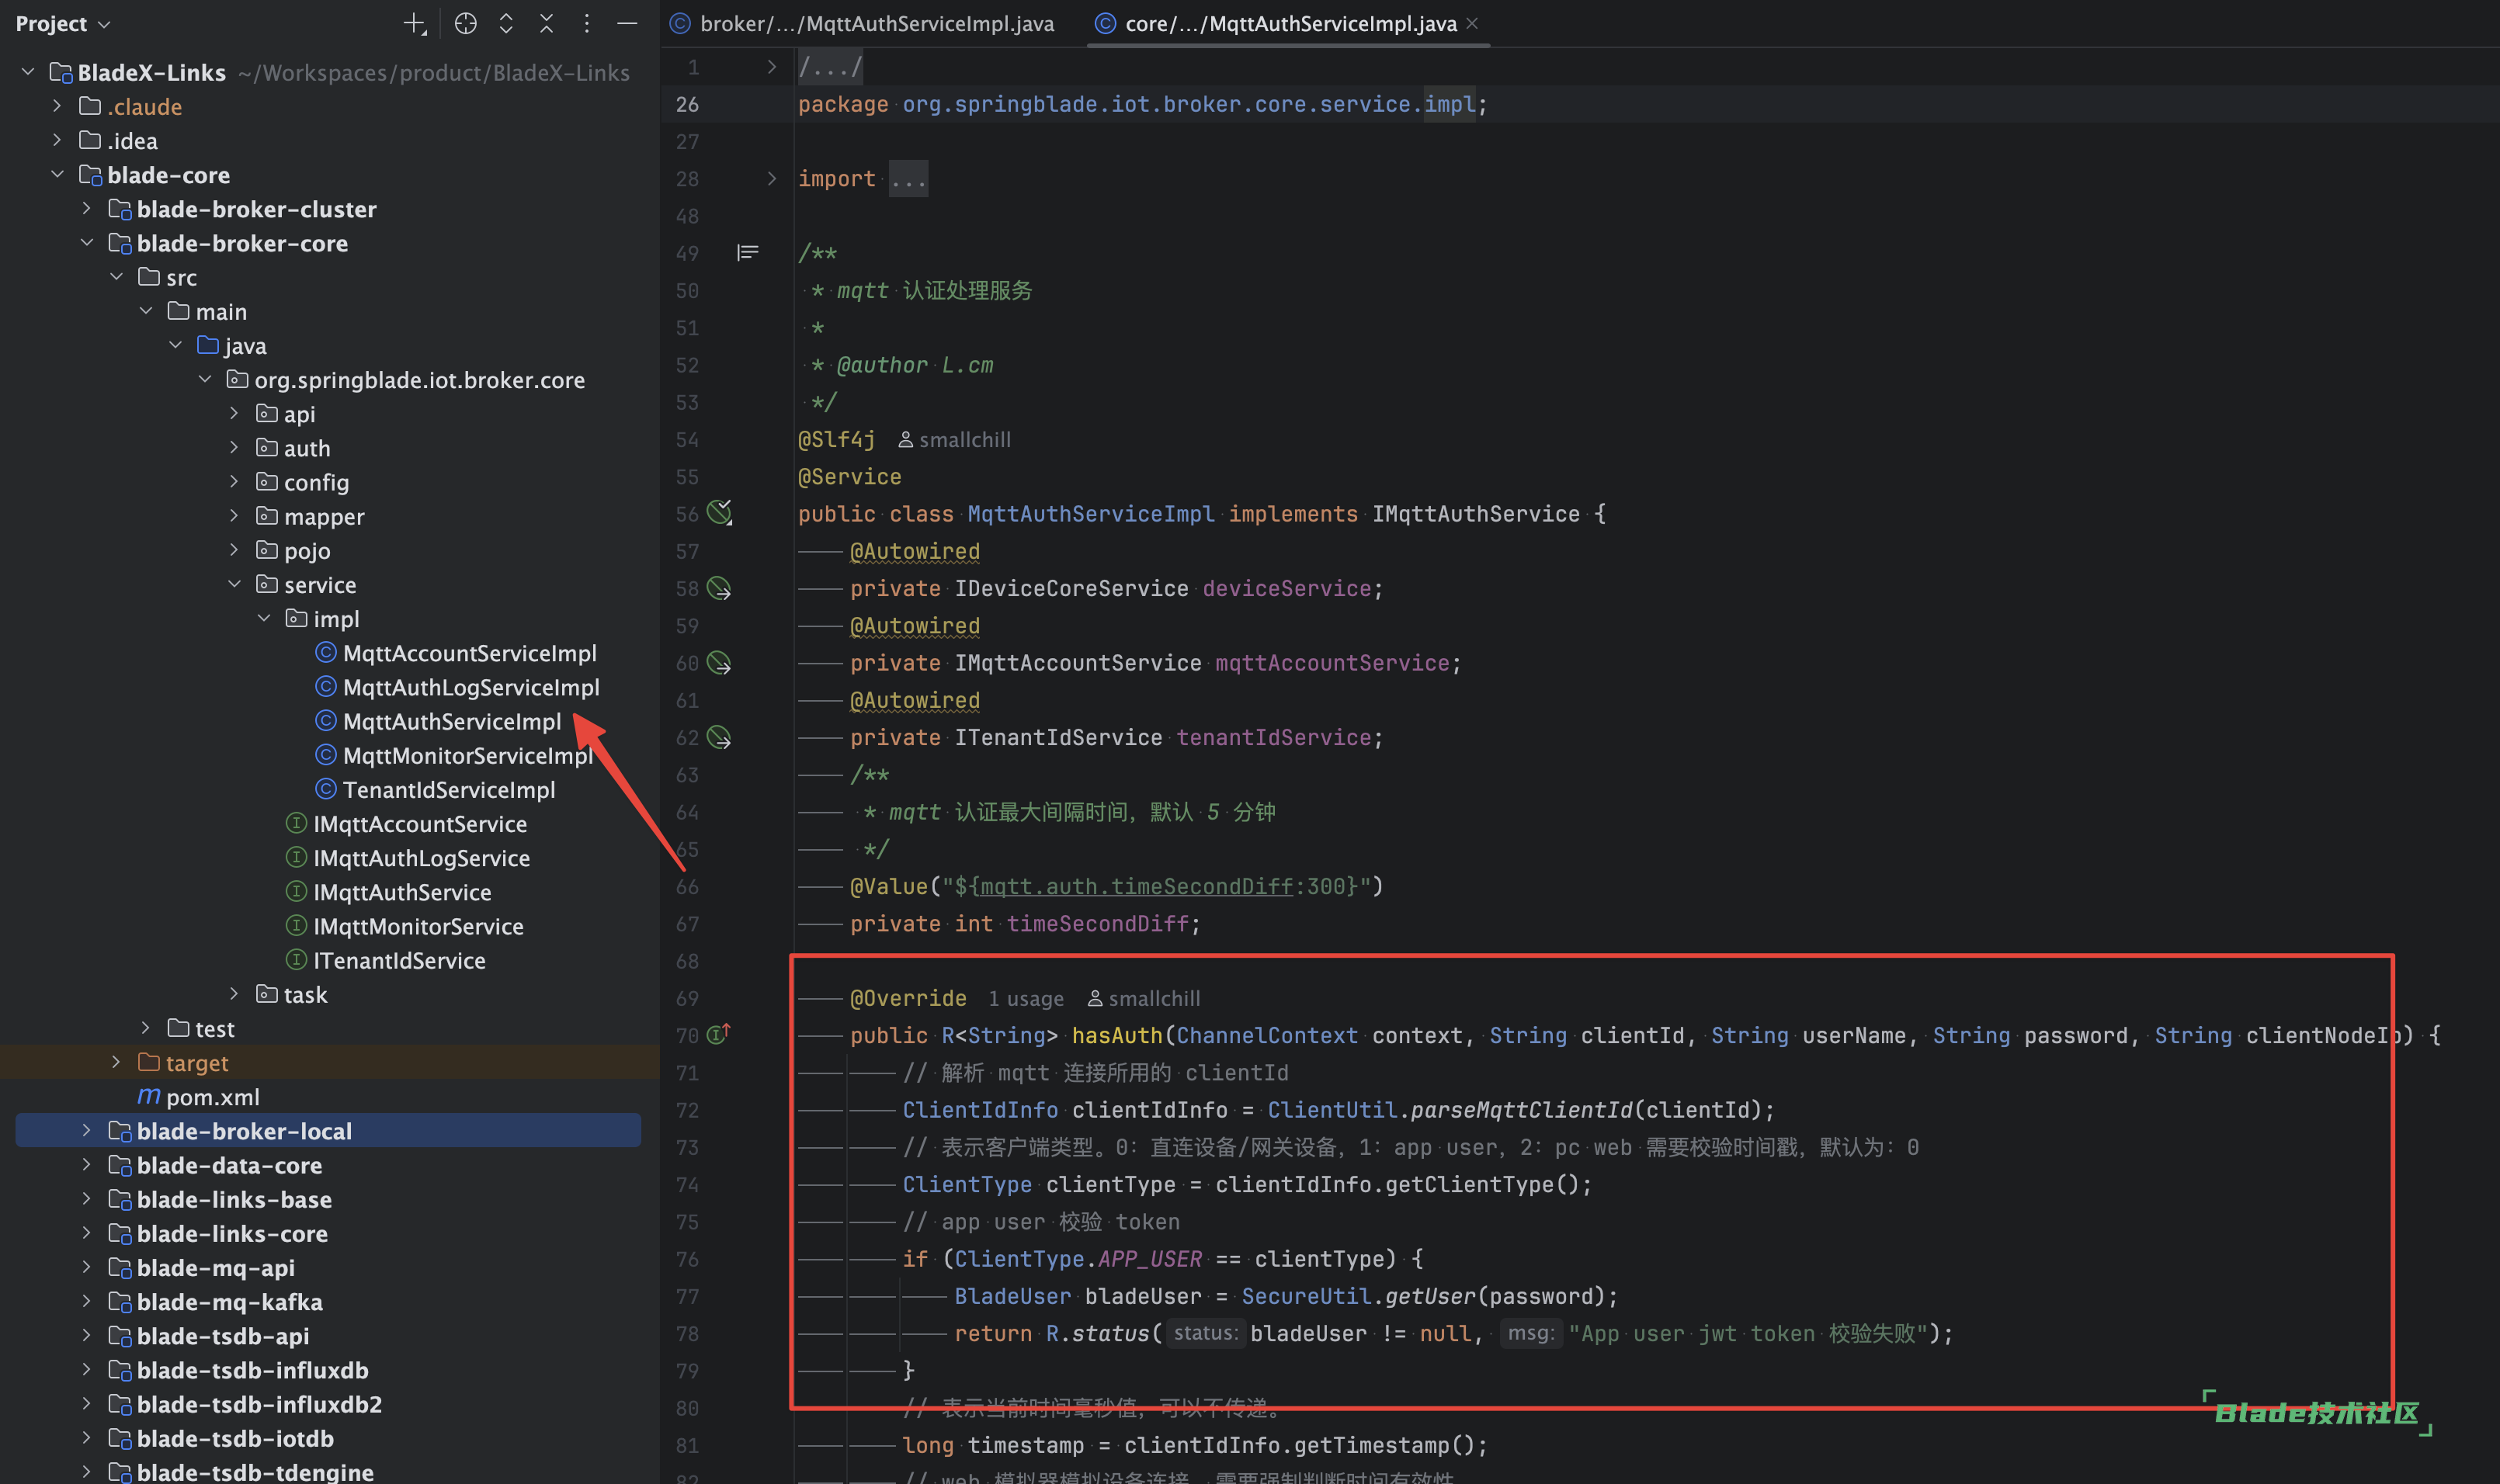Viewport: 2500px width, 1484px height.
Task: Close the core MqttAuthServiceImpl.java tab
Action: (1472, 23)
